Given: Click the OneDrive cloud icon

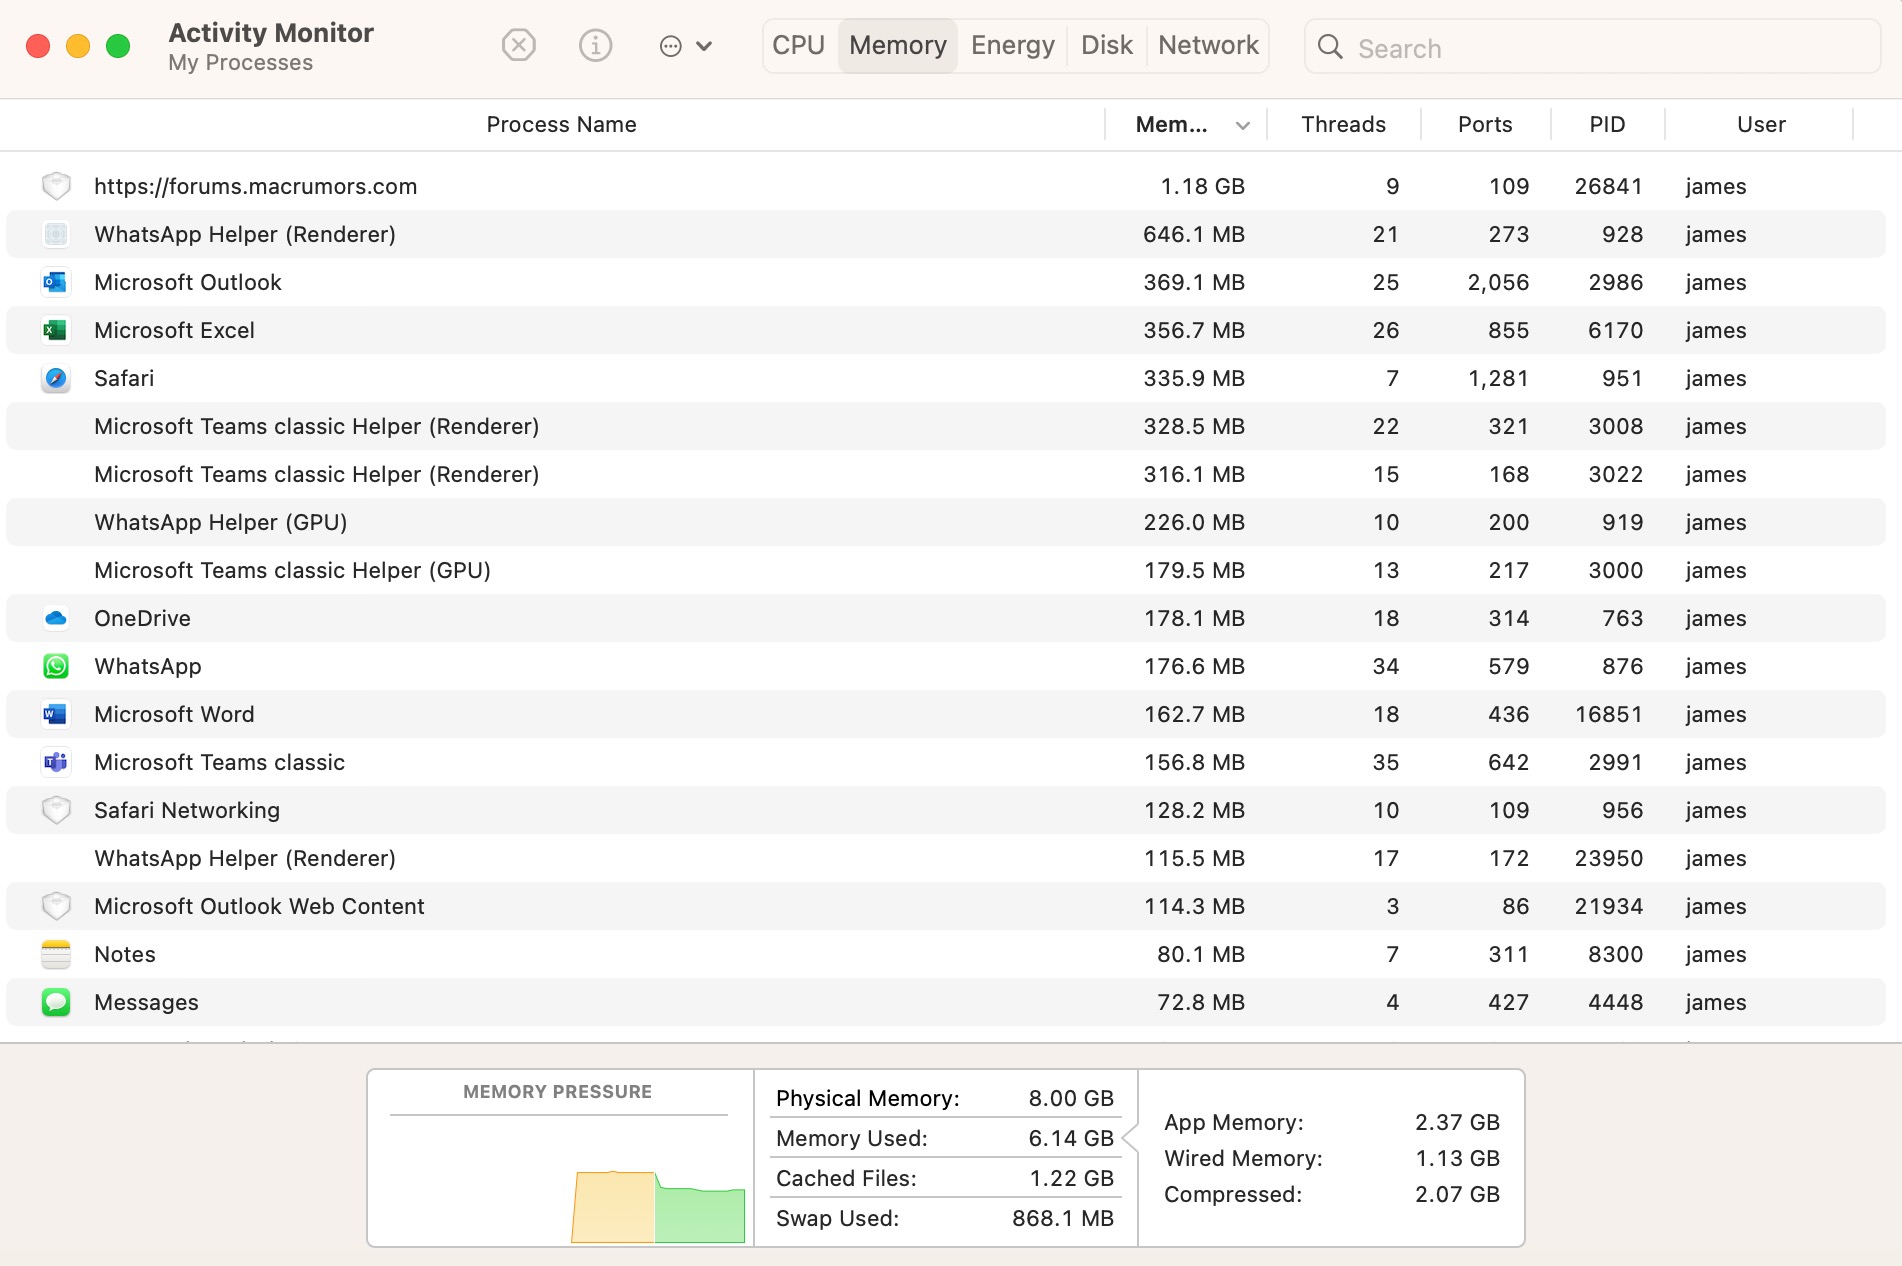Looking at the screenshot, I should click(x=56, y=618).
